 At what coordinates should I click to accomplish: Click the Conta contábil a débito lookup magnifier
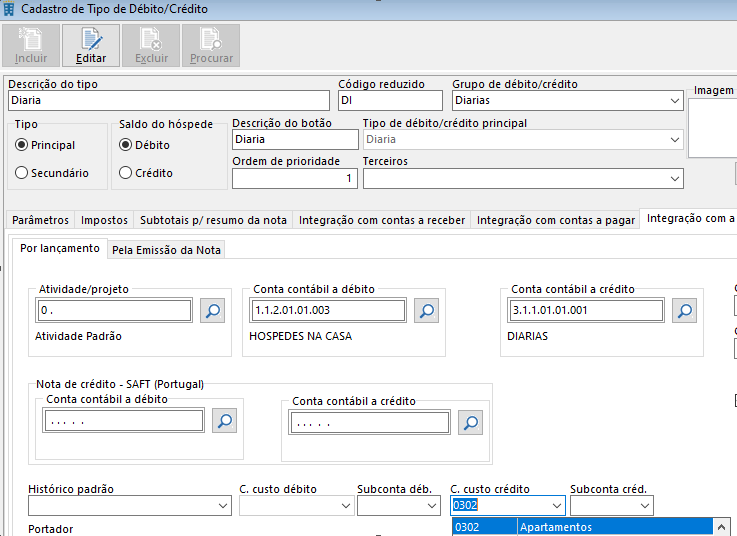click(x=427, y=311)
